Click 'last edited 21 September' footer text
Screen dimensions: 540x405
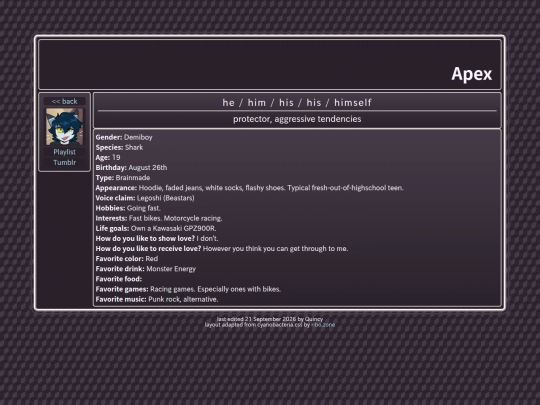270,319
